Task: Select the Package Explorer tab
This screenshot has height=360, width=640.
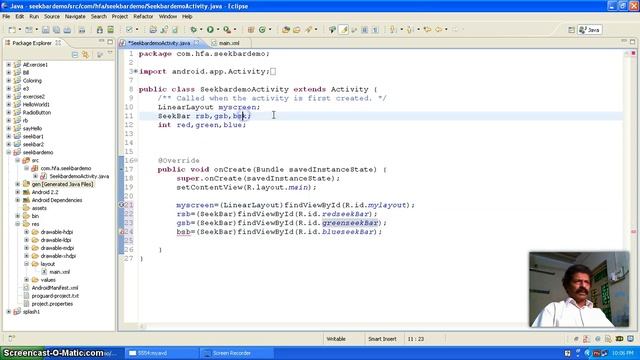Action: [x=32, y=43]
